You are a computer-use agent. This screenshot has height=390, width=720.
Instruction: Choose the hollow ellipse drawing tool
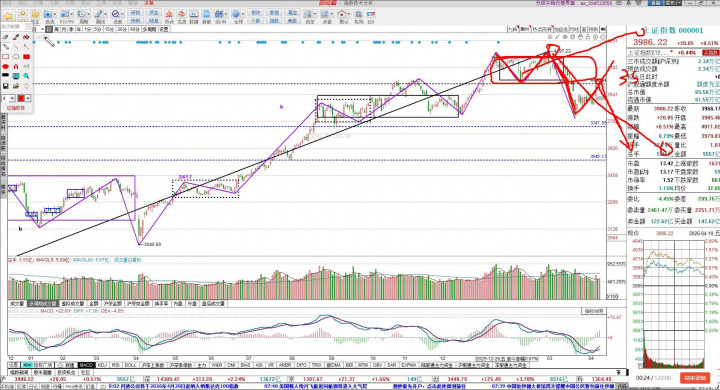16,57
